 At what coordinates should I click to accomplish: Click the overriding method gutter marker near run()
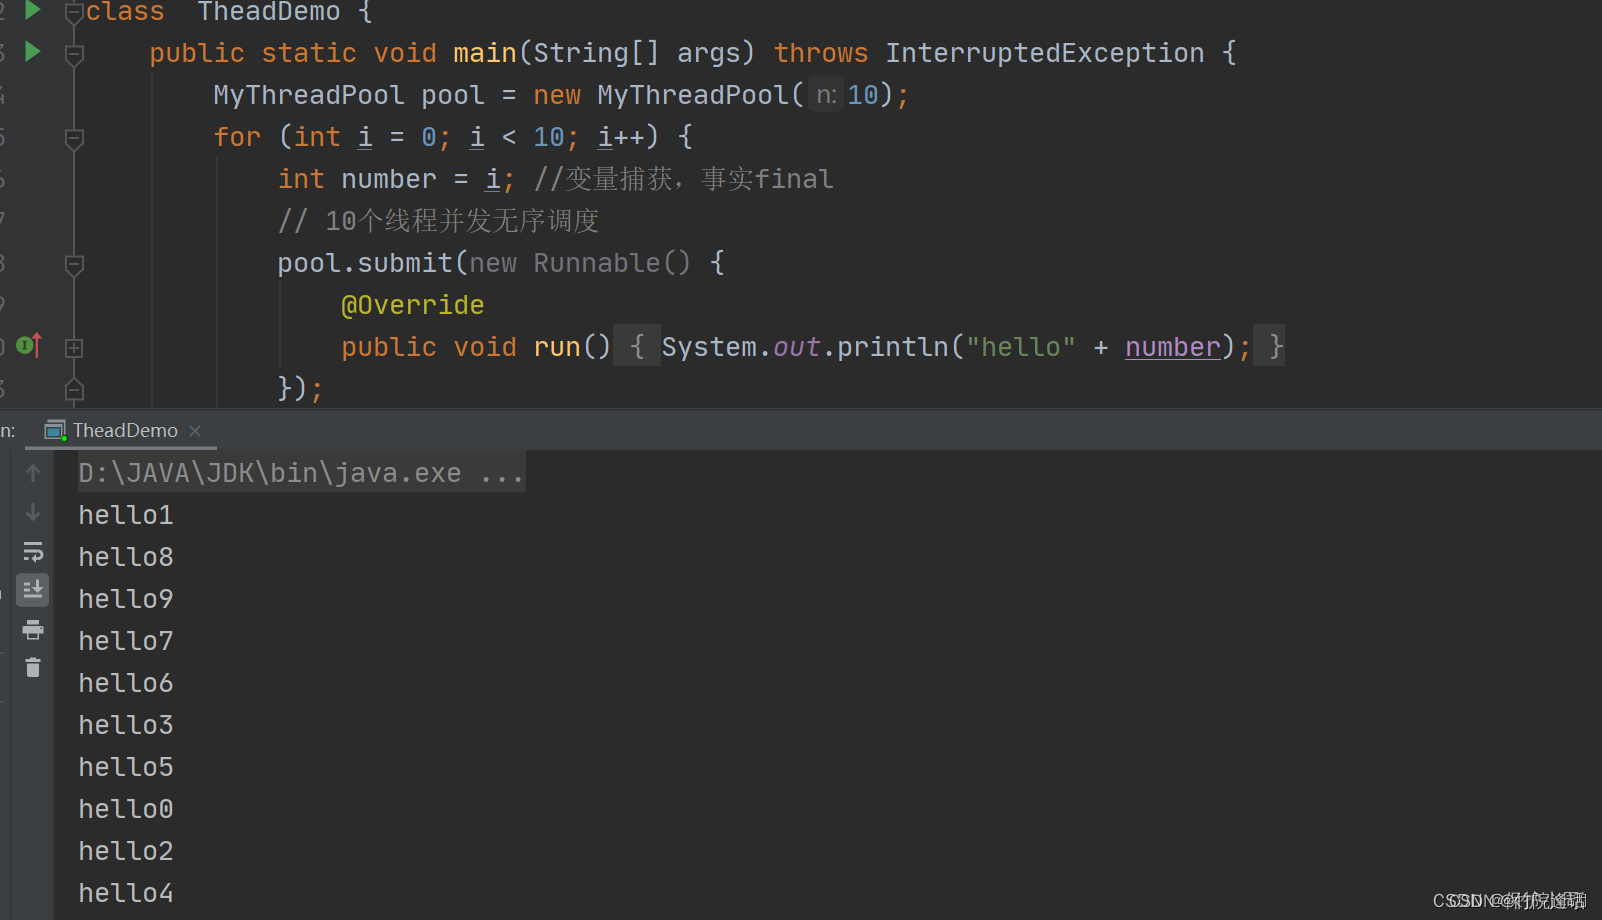pyautogui.click(x=29, y=345)
